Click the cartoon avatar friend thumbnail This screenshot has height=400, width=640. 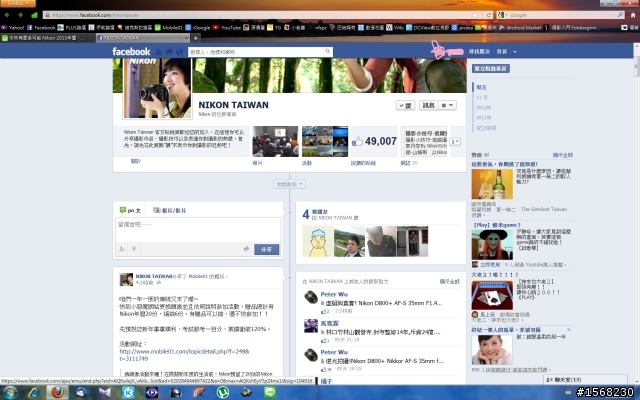click(318, 242)
